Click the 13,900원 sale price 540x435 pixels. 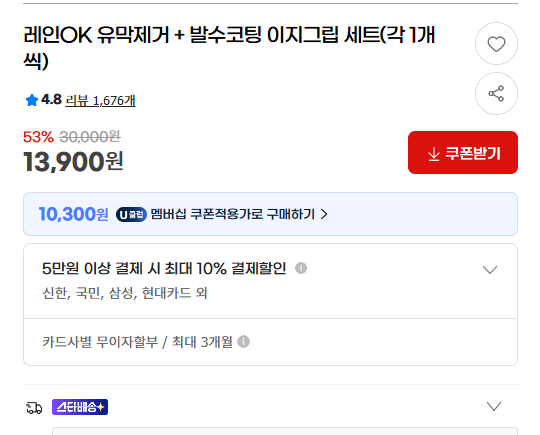(73, 162)
